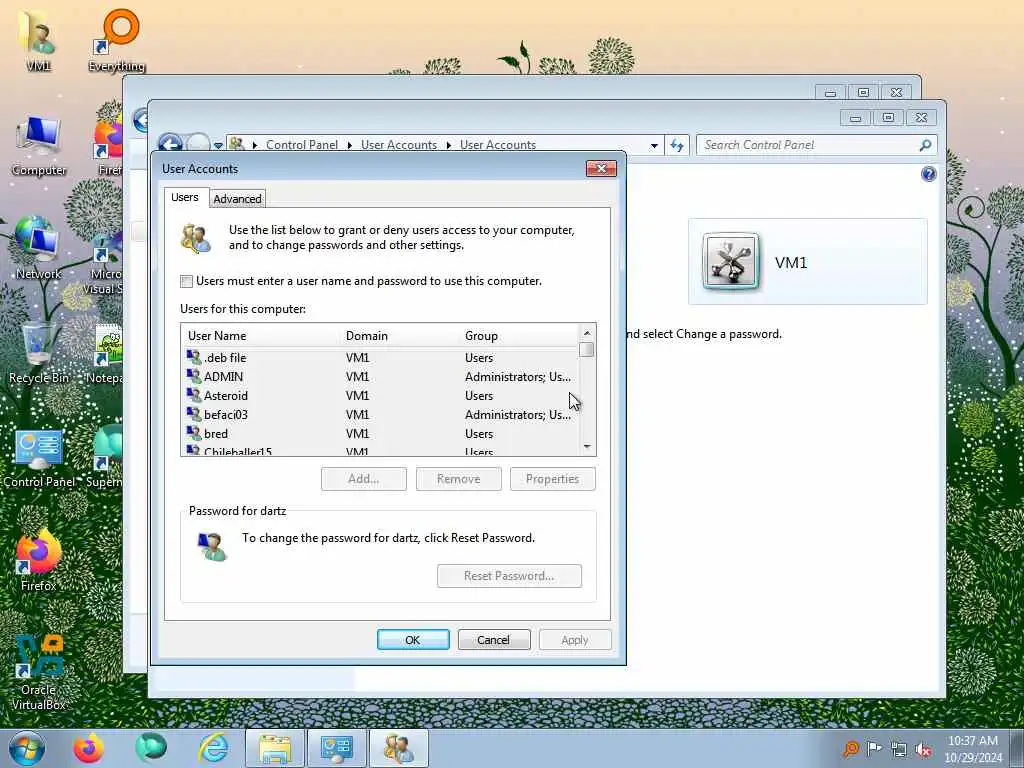Open the Computer desktop icon

pos(39,145)
